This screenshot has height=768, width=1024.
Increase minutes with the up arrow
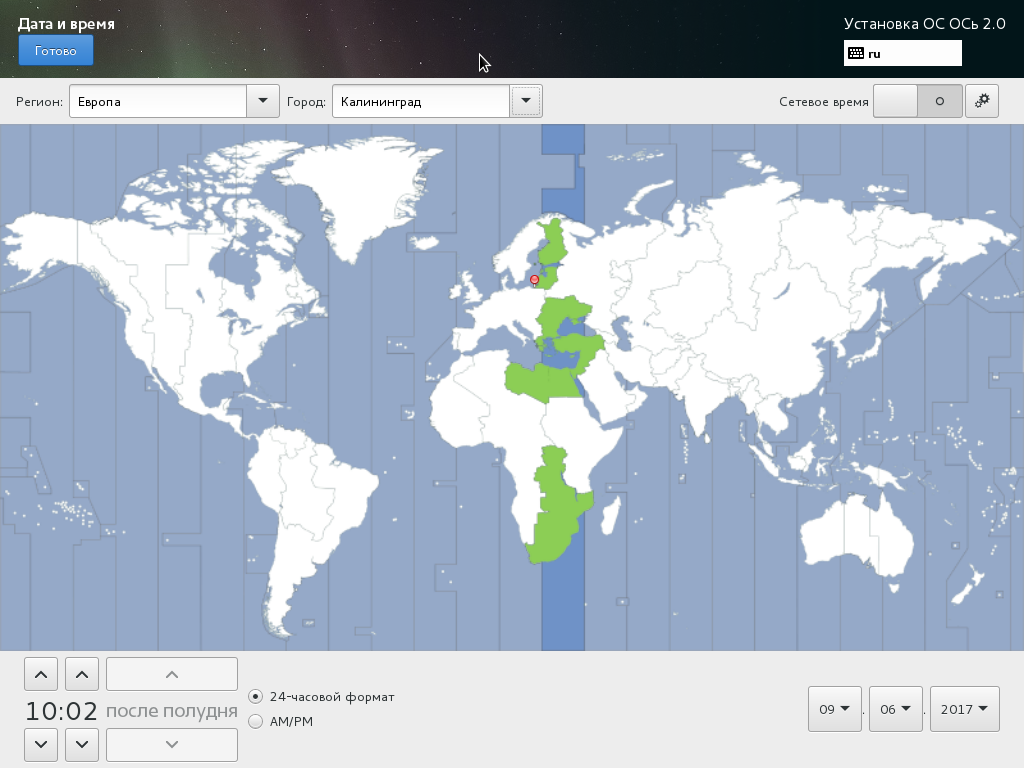82,674
